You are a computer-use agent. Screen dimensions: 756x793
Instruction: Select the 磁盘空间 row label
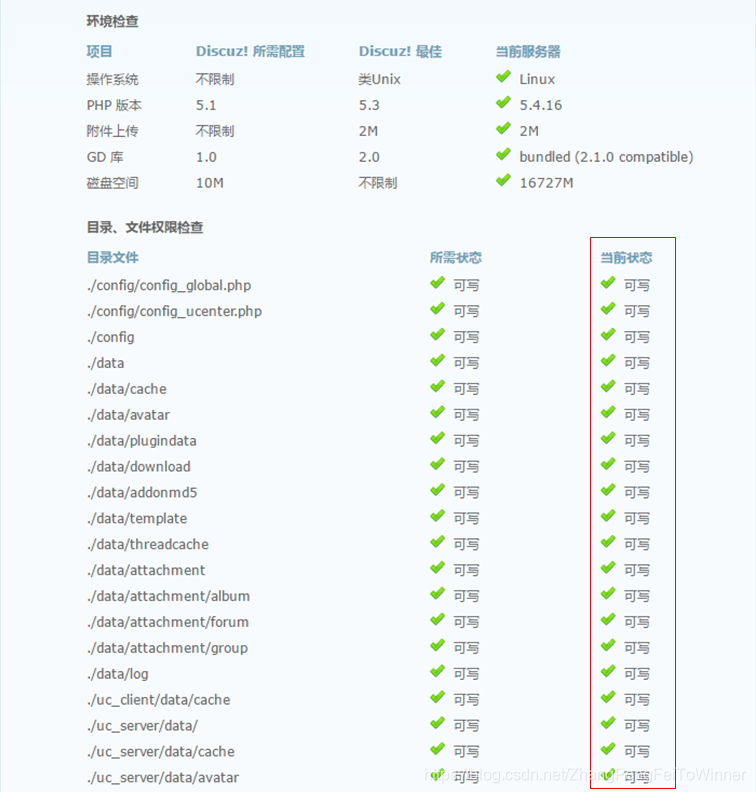(x=112, y=183)
